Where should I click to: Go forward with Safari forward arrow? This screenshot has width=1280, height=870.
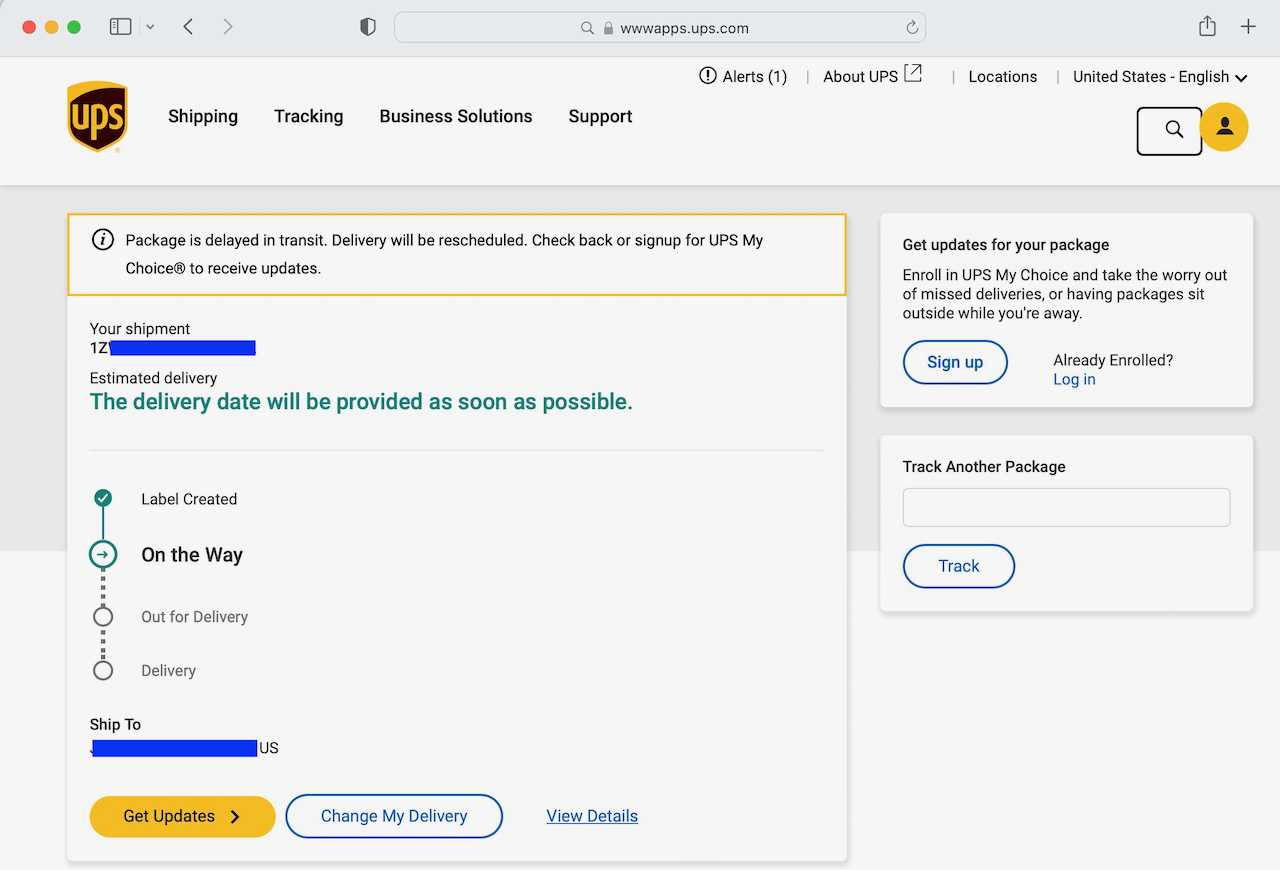coord(228,27)
